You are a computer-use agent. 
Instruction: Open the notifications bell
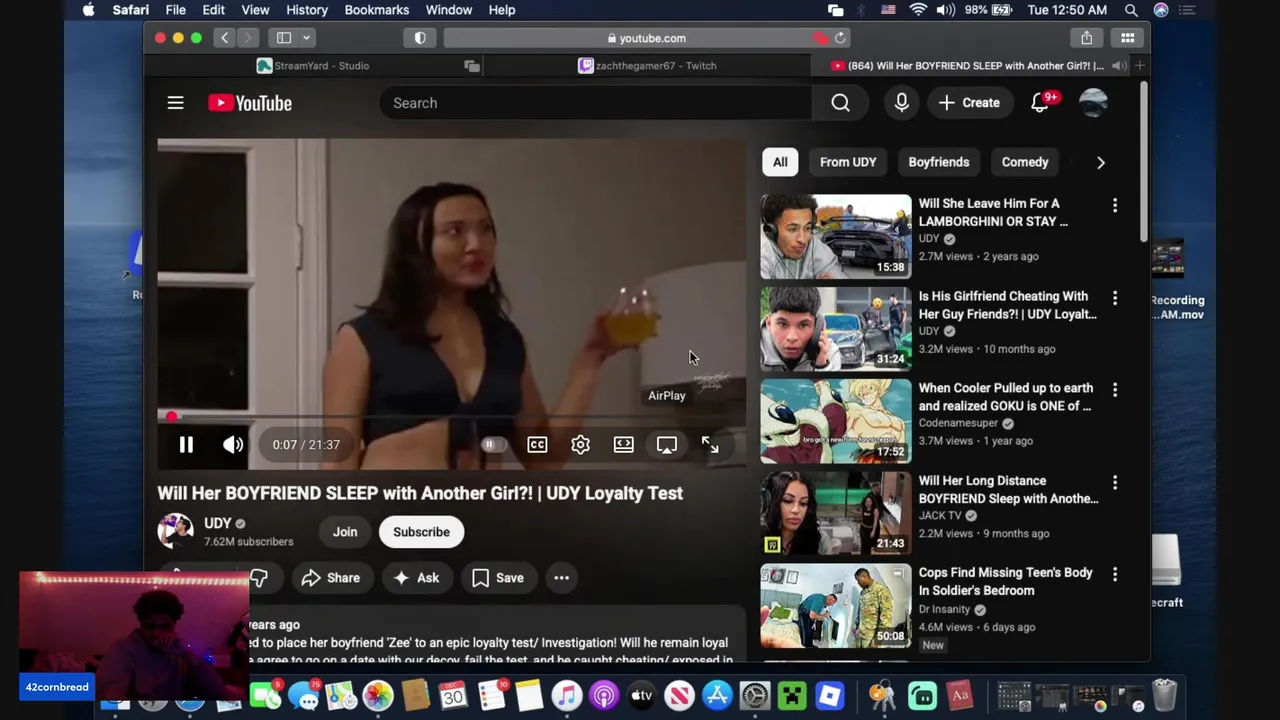[1040, 103]
